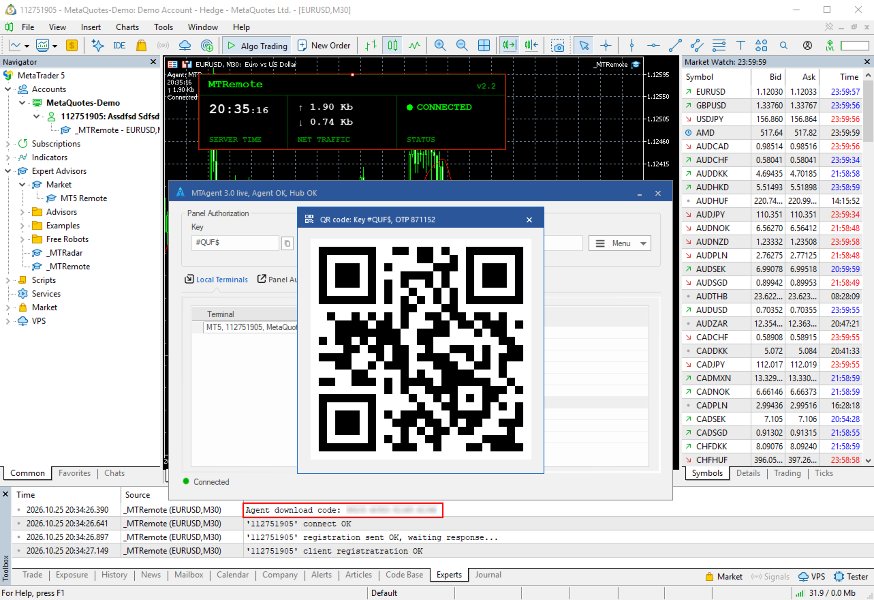Copy the #QUF$ key to clipboard
Screen dimensions: 874x600
pos(287,243)
